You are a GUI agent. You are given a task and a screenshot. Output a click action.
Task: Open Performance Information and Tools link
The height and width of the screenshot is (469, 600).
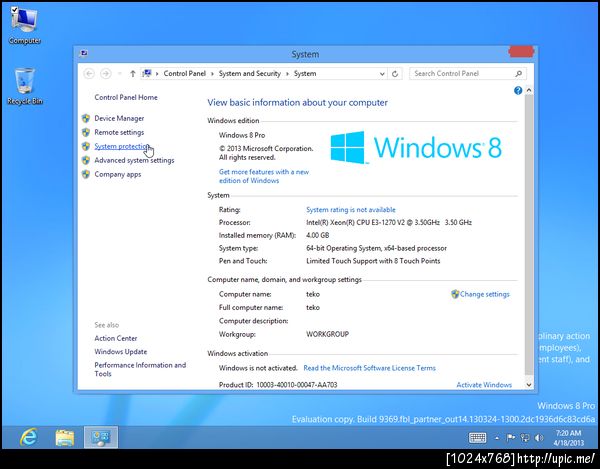pyautogui.click(x=140, y=370)
